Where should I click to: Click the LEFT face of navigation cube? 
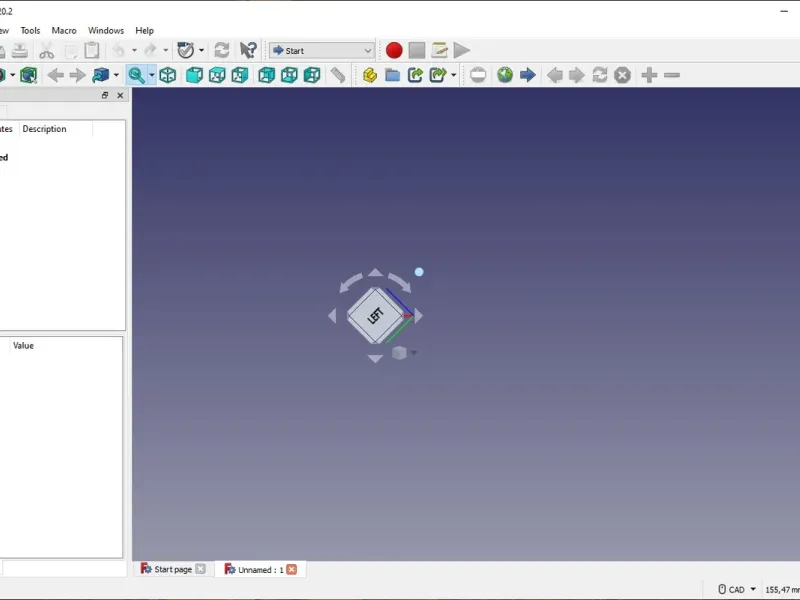pyautogui.click(x=376, y=316)
